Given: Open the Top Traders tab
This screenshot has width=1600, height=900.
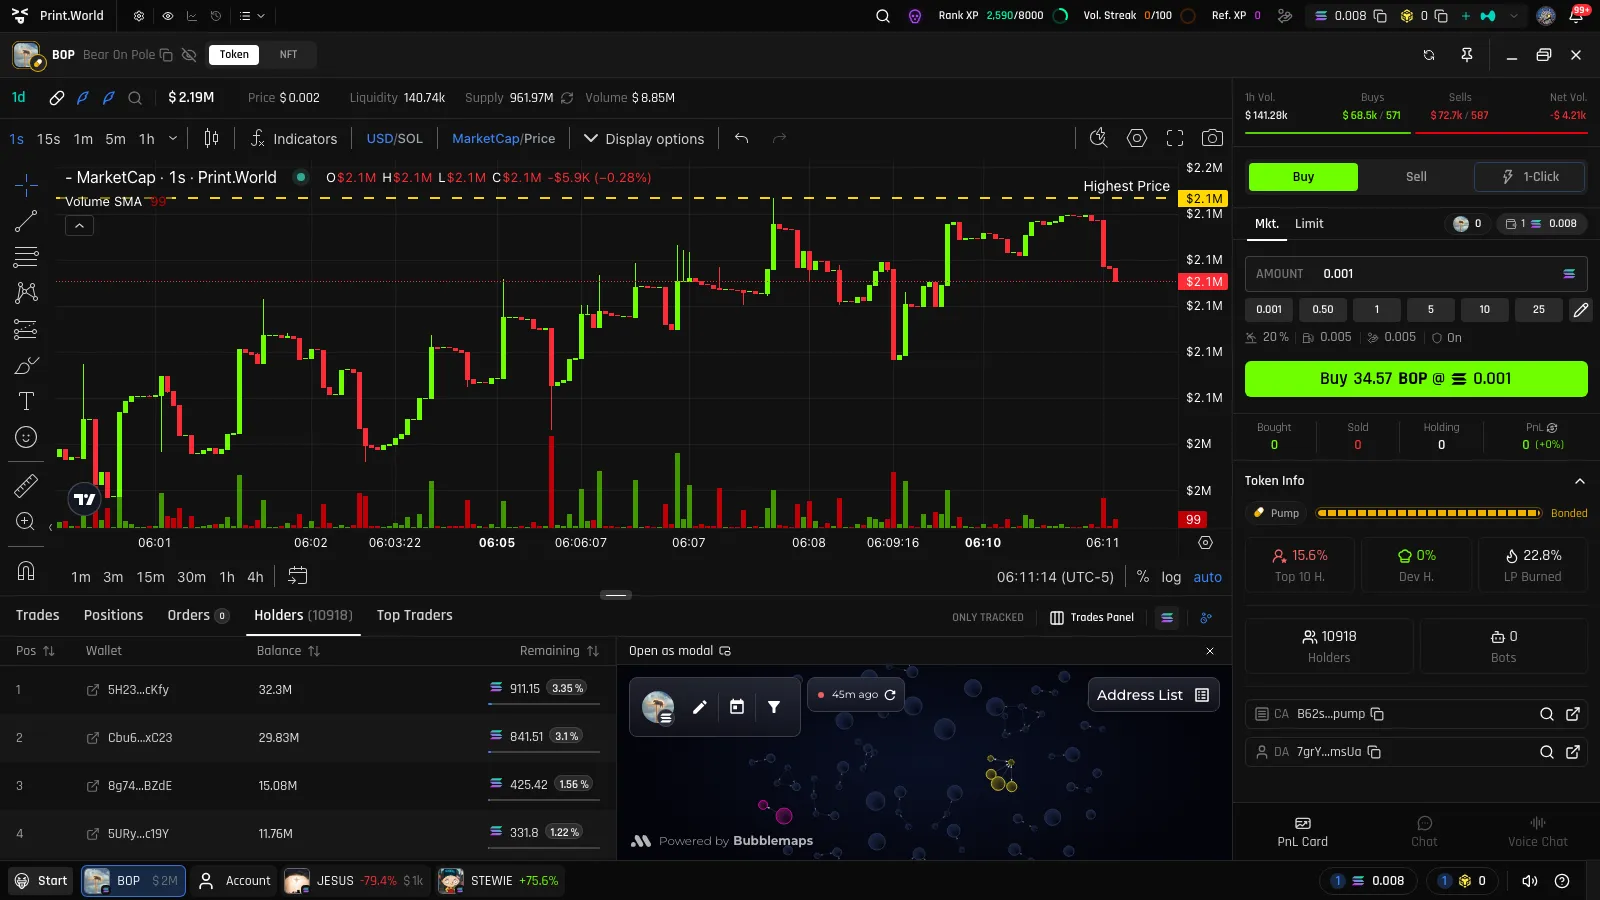Looking at the screenshot, I should pyautogui.click(x=414, y=615).
